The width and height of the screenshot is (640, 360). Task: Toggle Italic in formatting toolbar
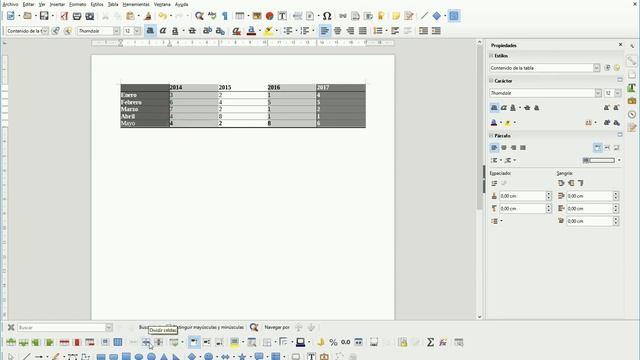click(163, 31)
